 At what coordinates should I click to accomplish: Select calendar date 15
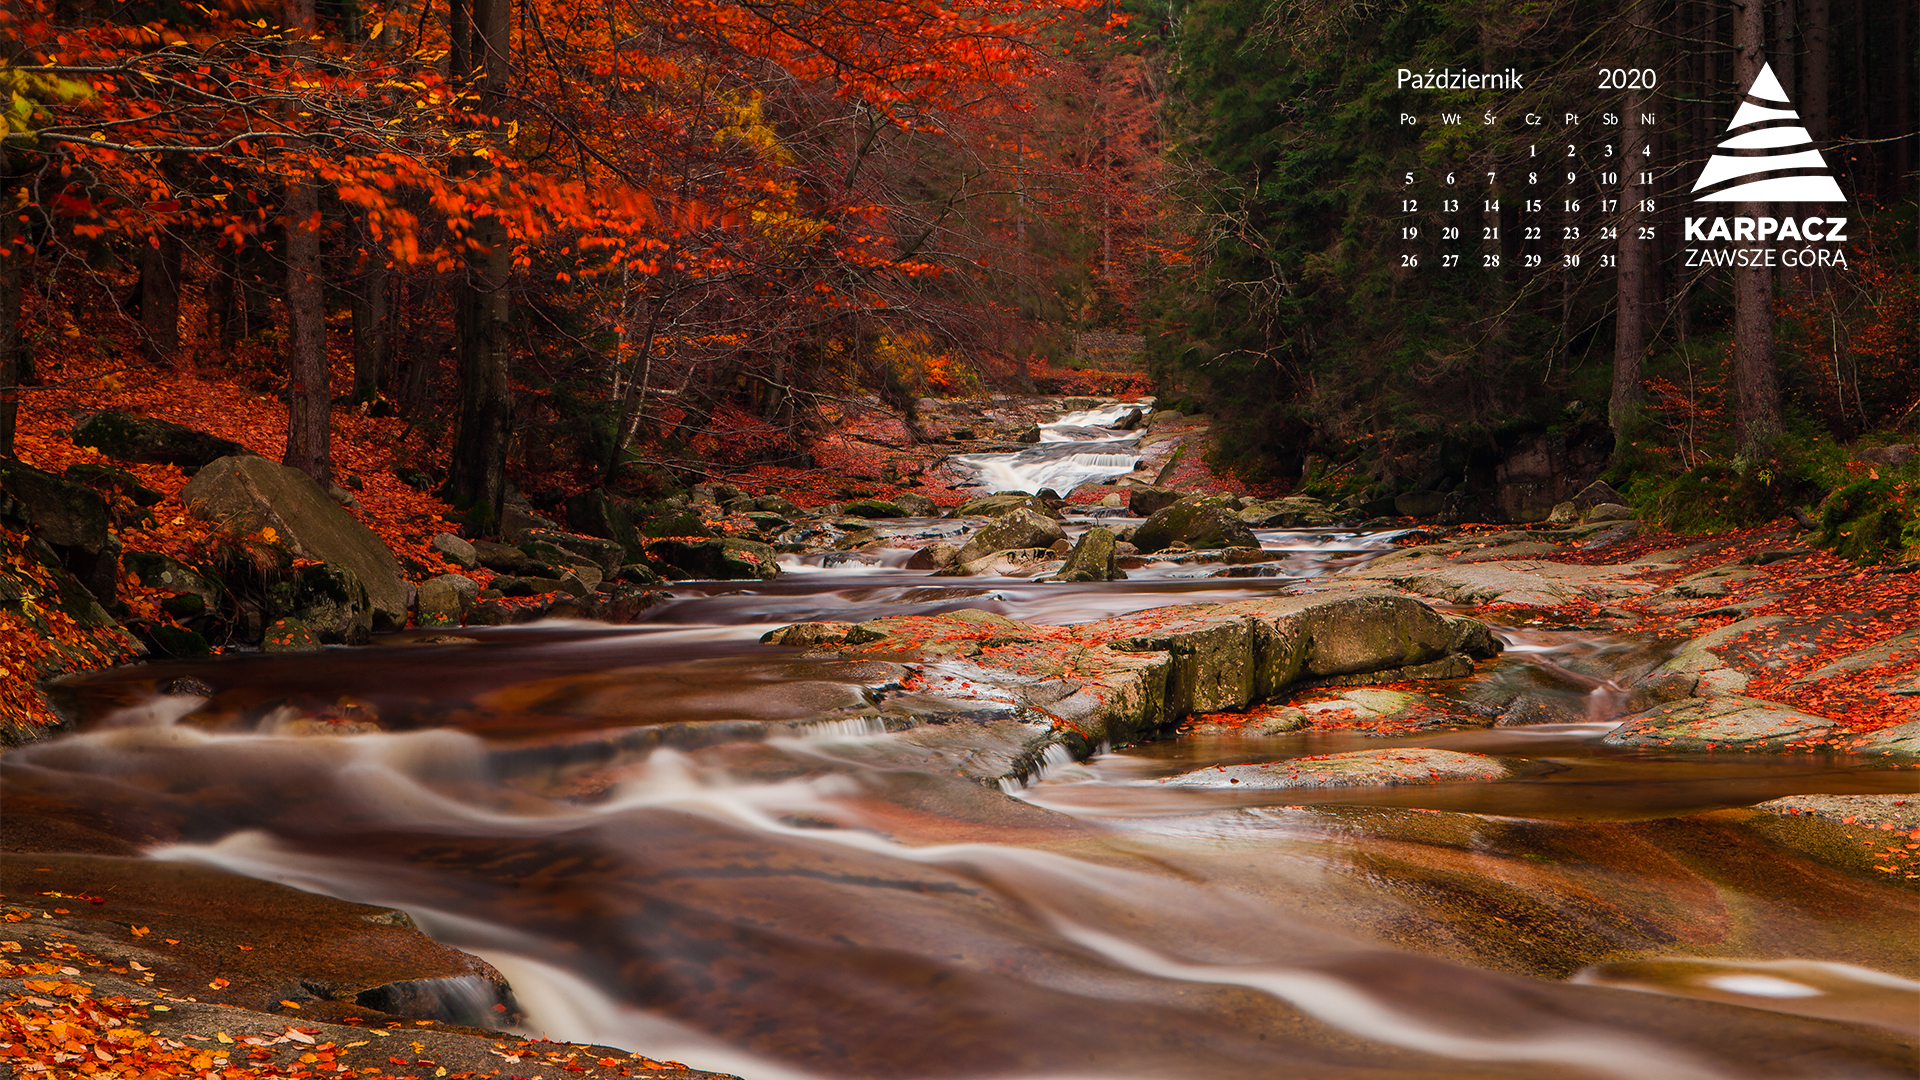click(x=1533, y=206)
